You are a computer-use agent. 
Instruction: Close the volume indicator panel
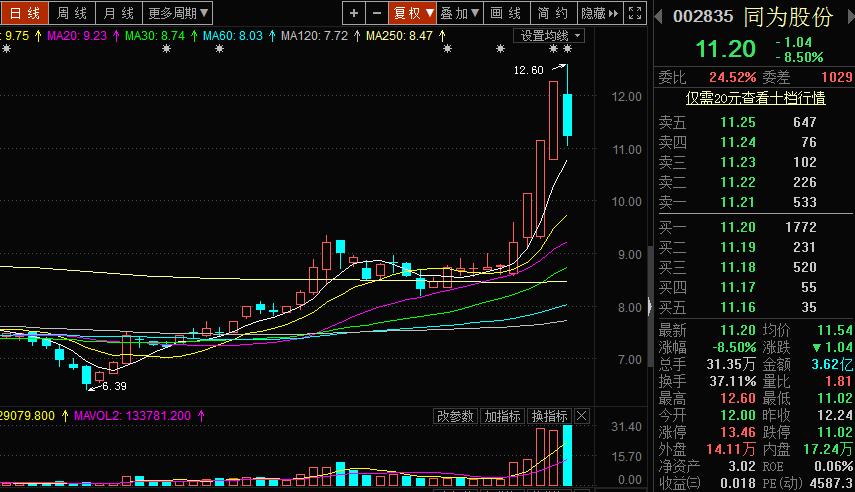tap(582, 416)
